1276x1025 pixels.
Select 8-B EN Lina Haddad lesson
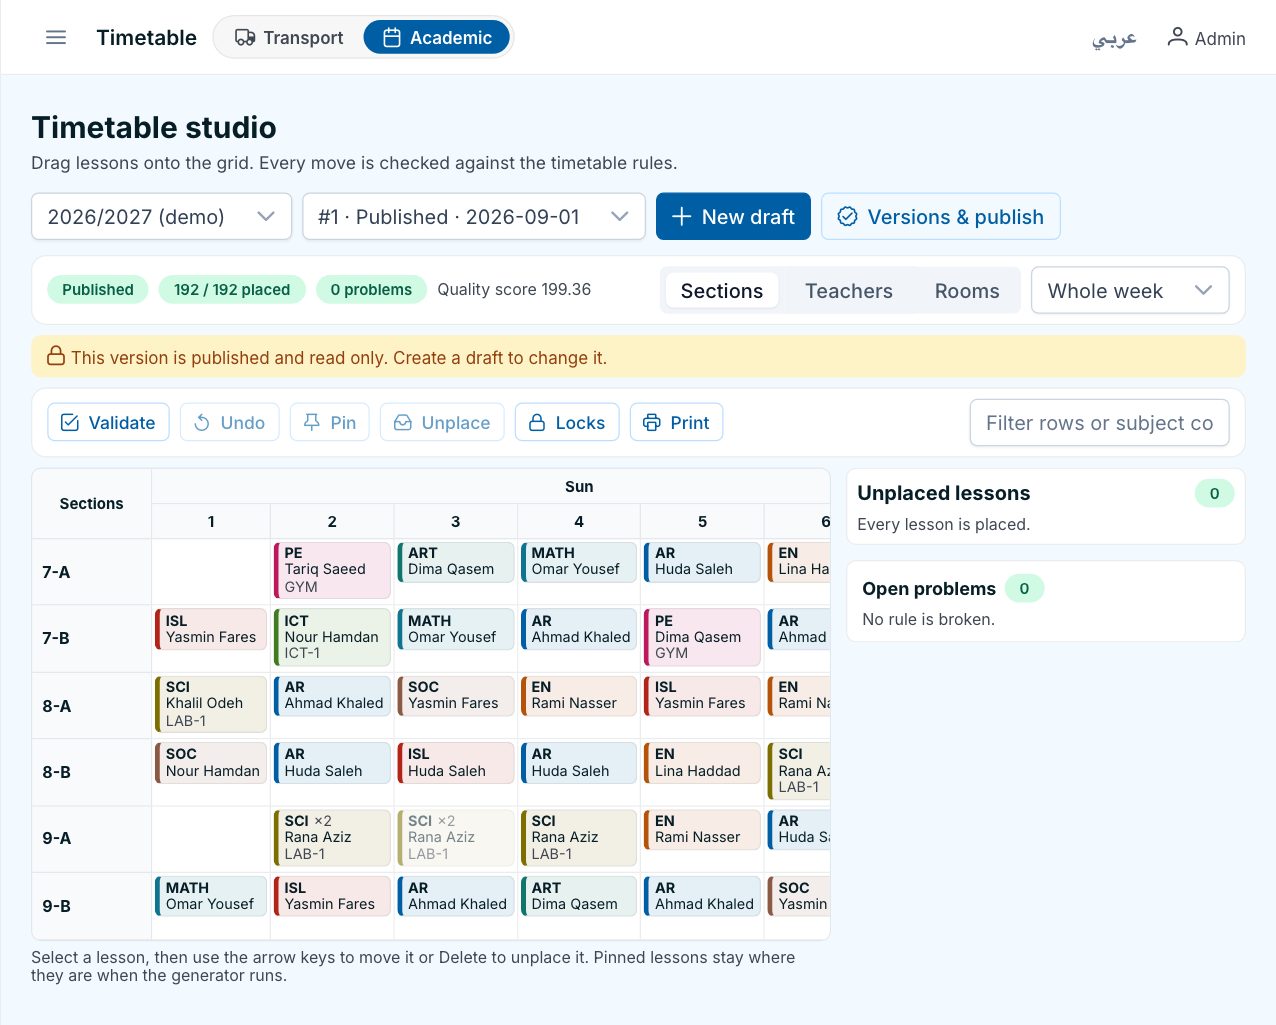point(702,763)
